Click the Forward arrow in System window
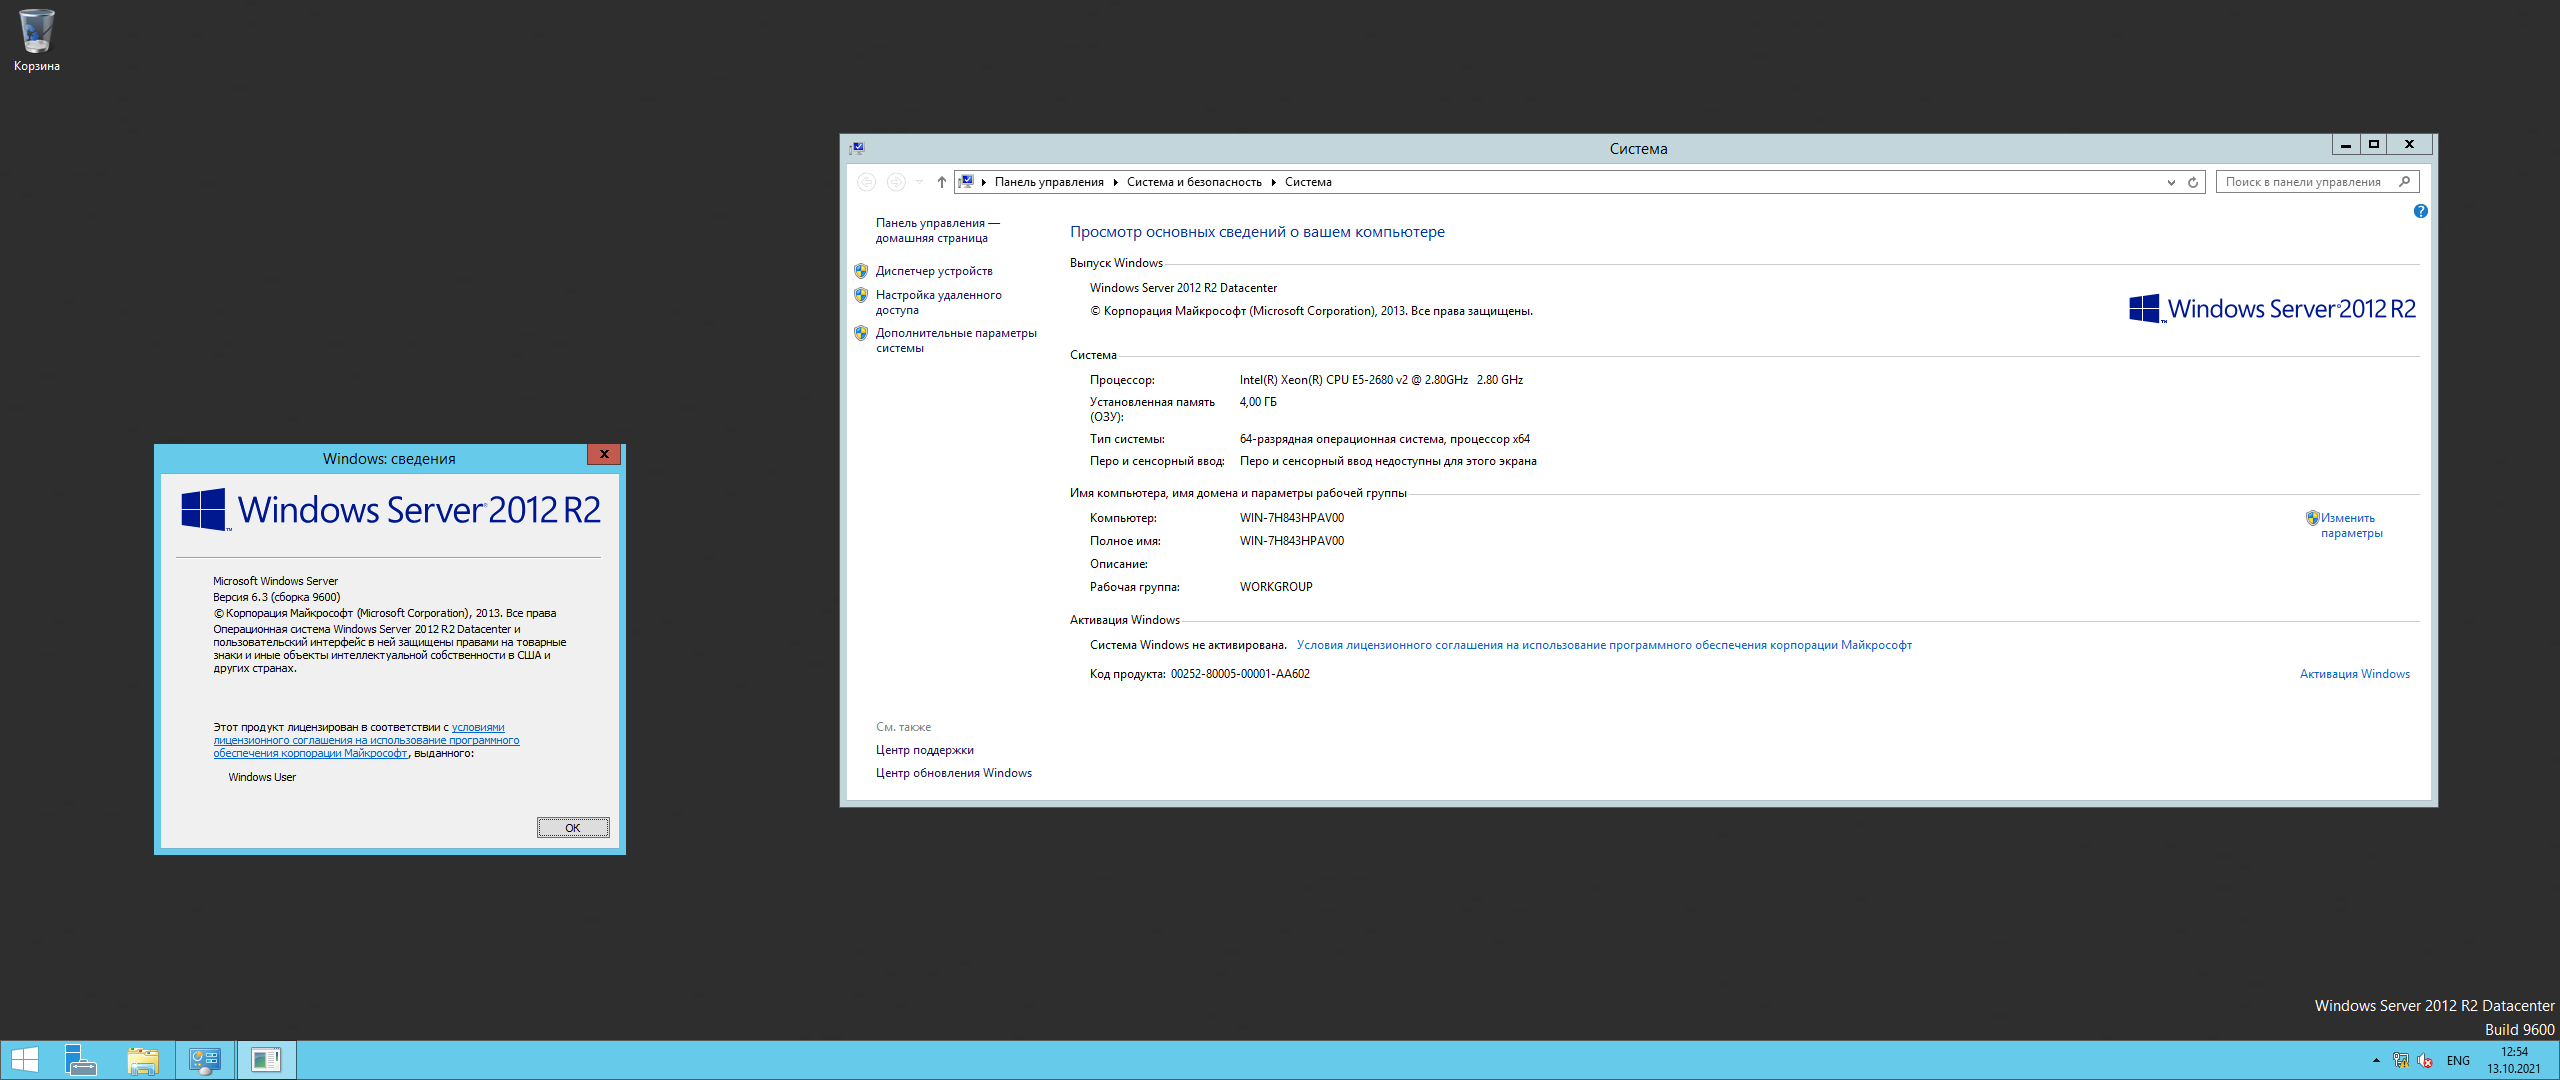 pyautogui.click(x=896, y=182)
